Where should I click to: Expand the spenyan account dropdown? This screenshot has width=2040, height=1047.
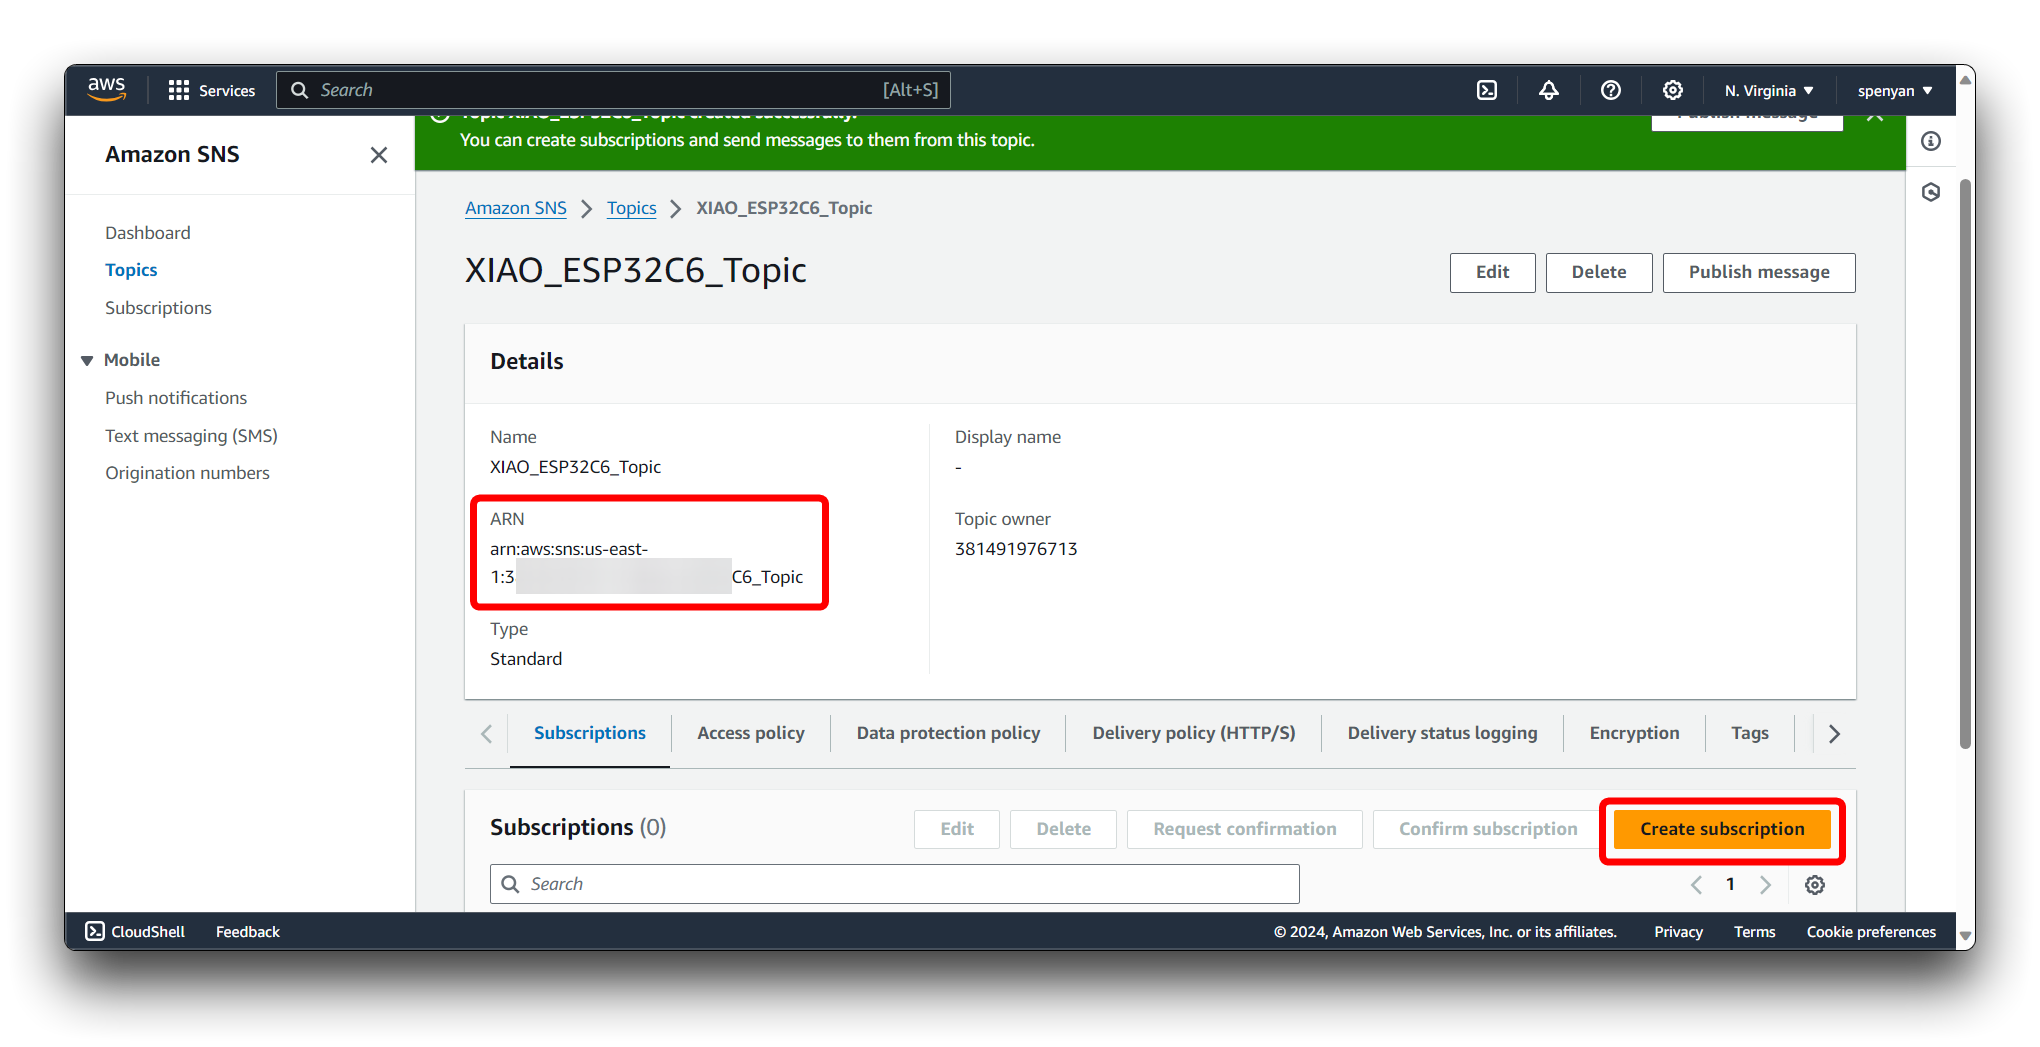point(1895,90)
